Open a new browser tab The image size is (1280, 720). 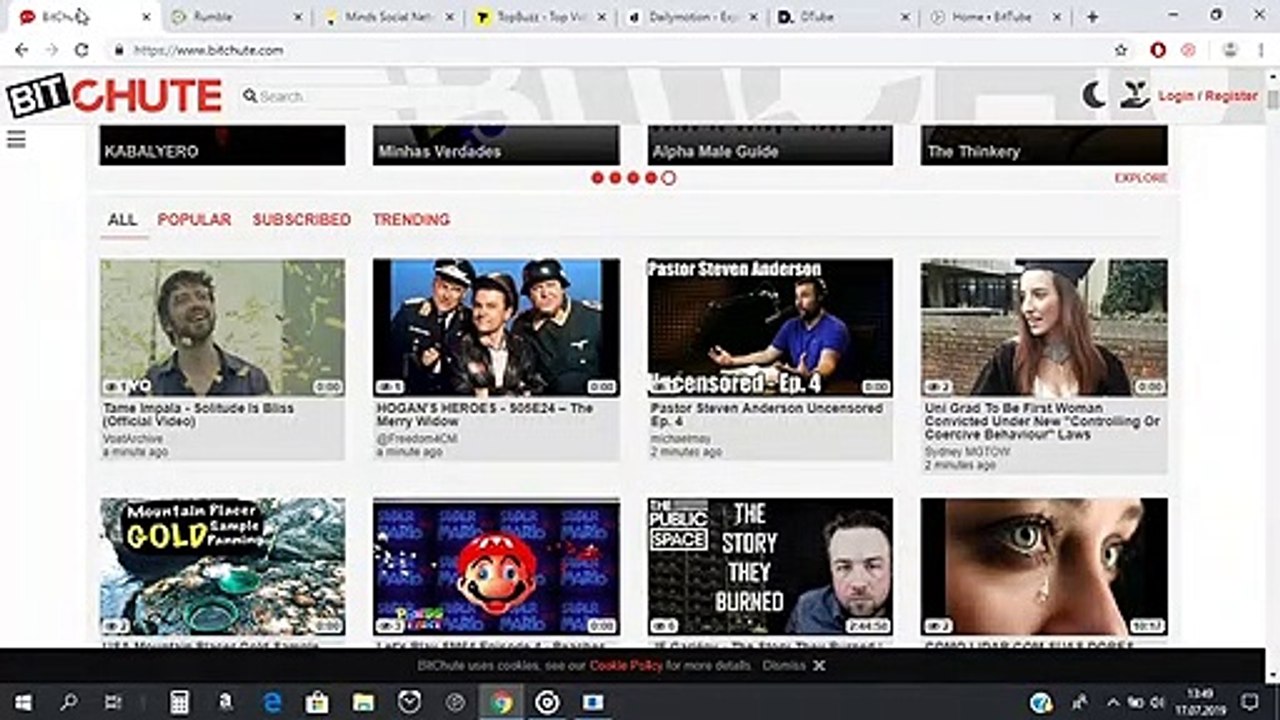click(x=1092, y=17)
